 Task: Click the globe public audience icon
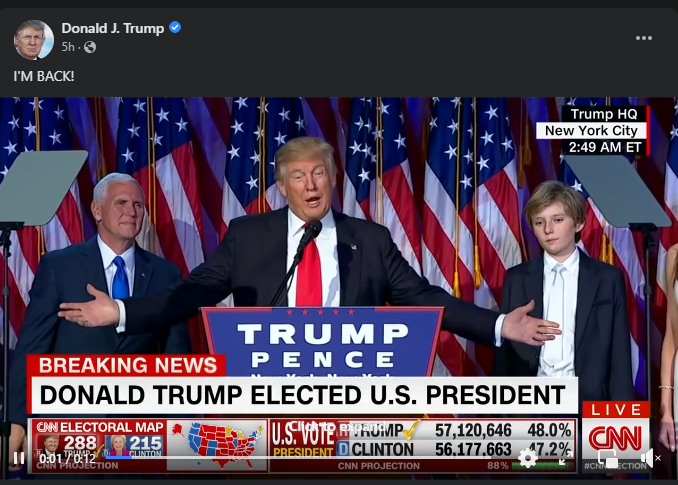90,47
